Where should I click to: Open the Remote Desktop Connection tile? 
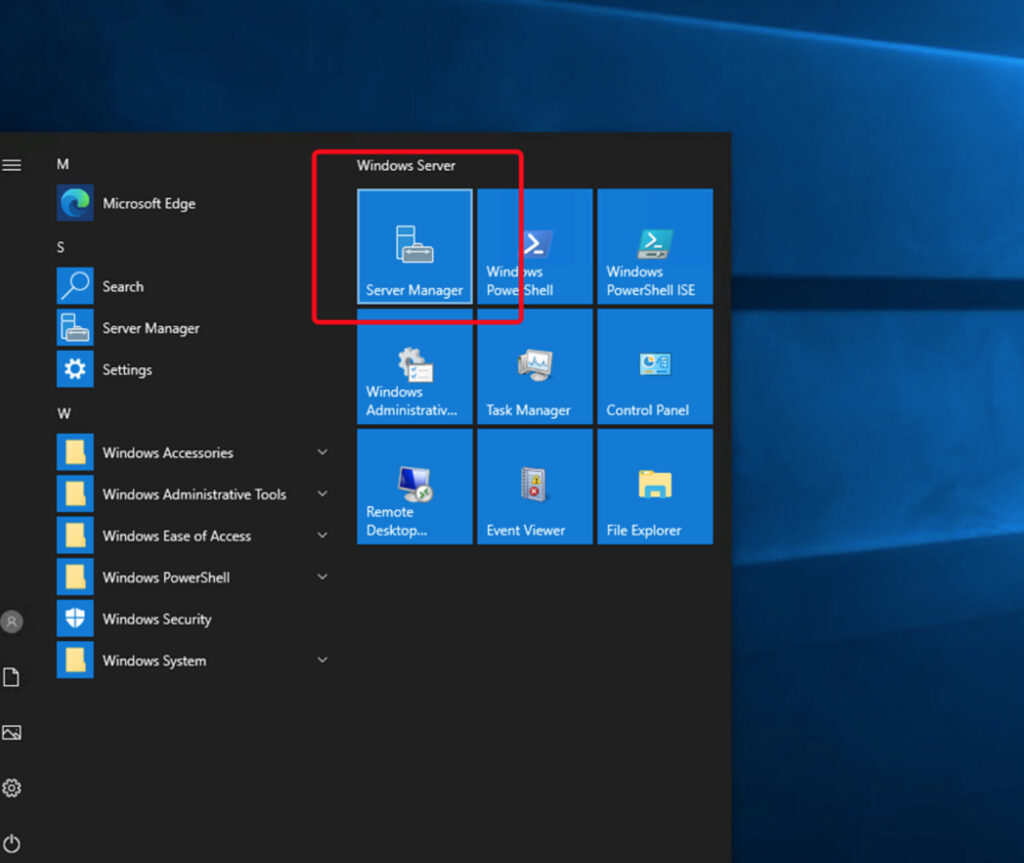(x=414, y=486)
